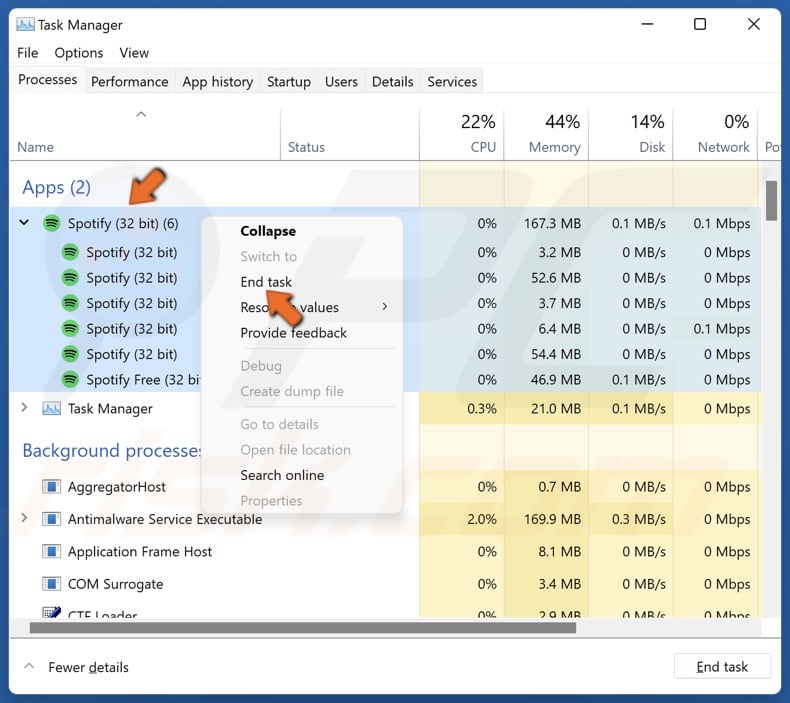Select the Processes tab

(47, 80)
